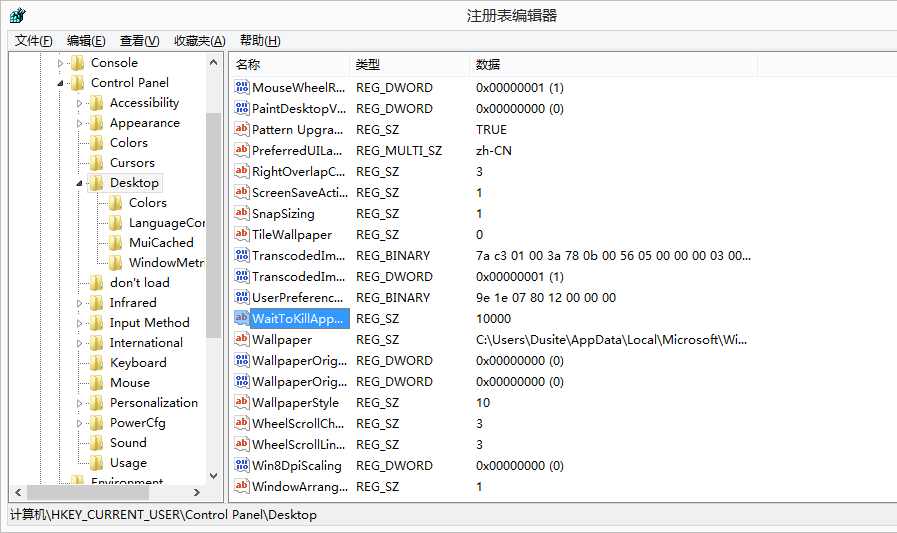
Task: Click the PreferredUILa... string value icon
Action: pyautogui.click(x=241, y=150)
